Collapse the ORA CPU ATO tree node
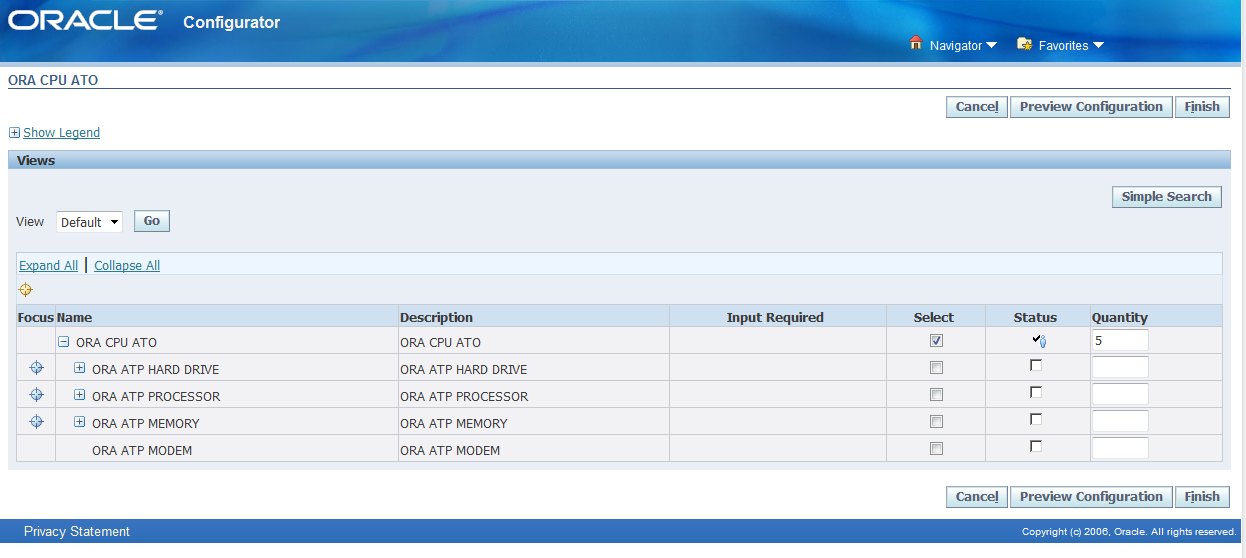The height and width of the screenshot is (558, 1246). [63, 341]
